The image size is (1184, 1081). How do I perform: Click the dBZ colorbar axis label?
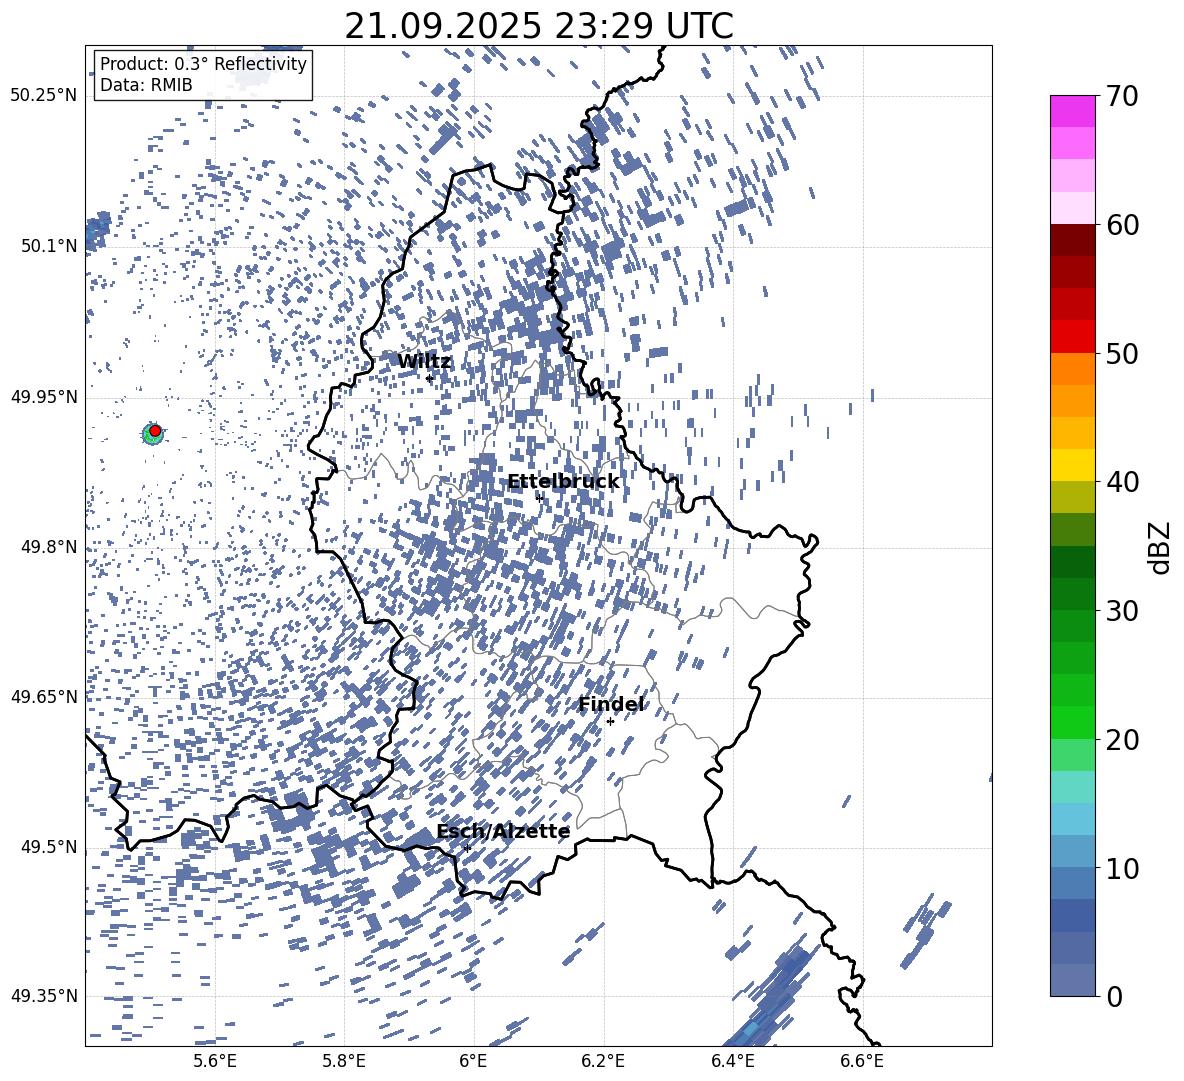1160,547
